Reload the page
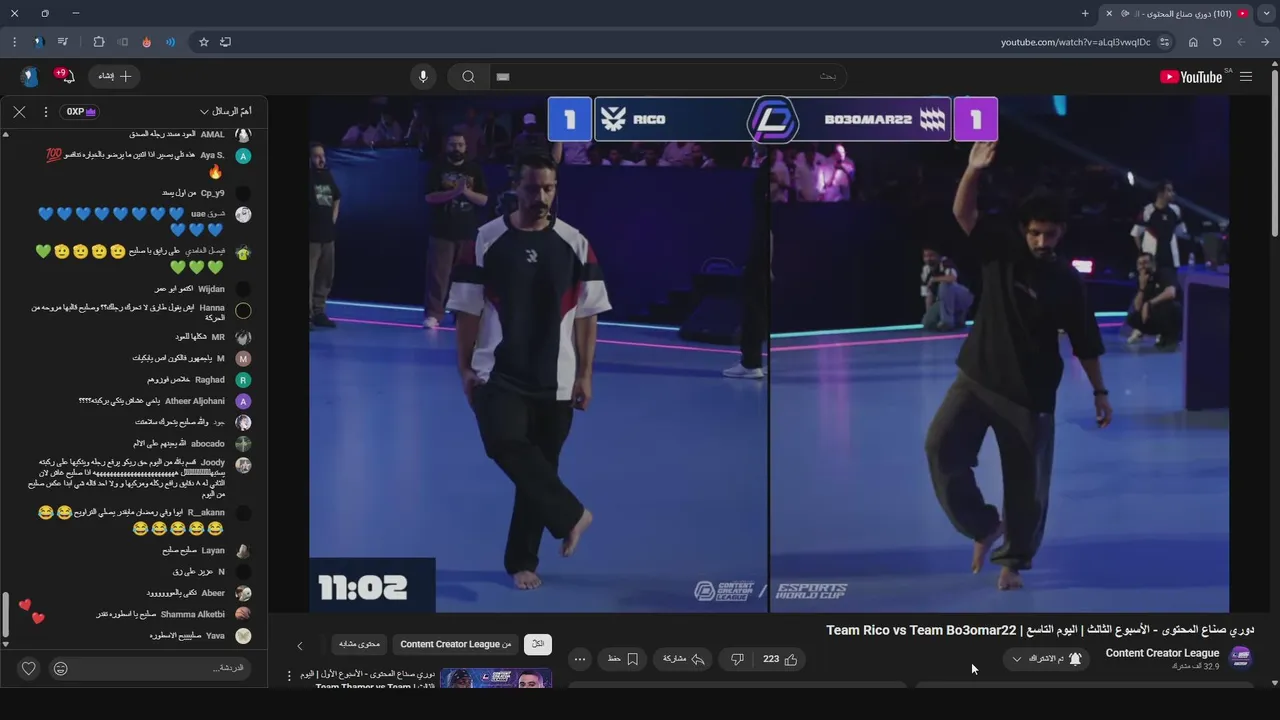 pyautogui.click(x=1217, y=42)
